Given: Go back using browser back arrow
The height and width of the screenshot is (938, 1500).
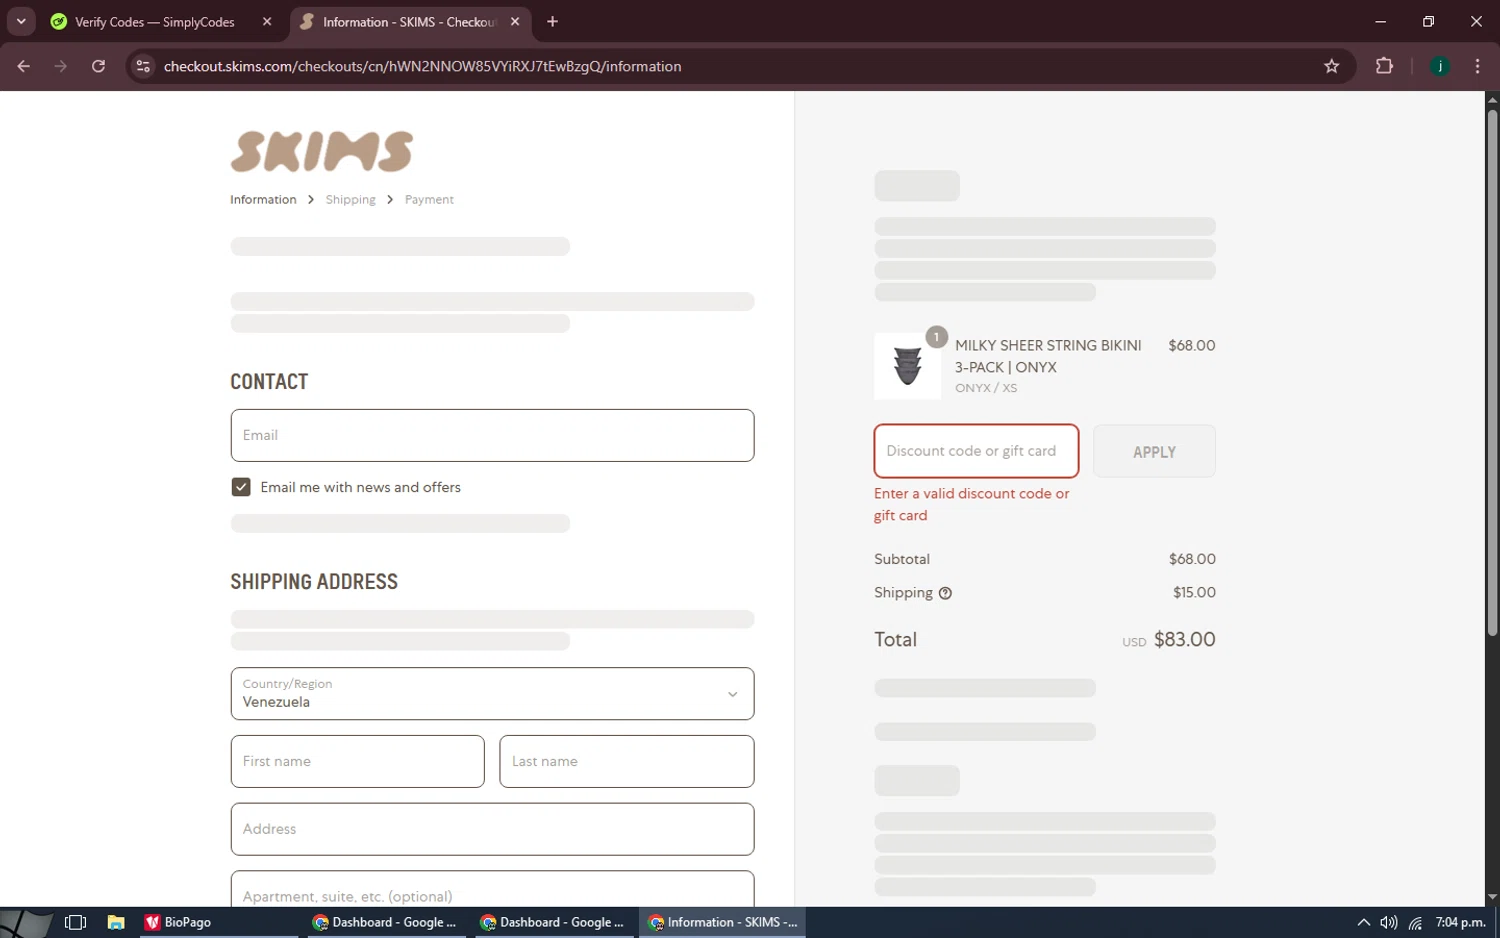Looking at the screenshot, I should coord(24,66).
